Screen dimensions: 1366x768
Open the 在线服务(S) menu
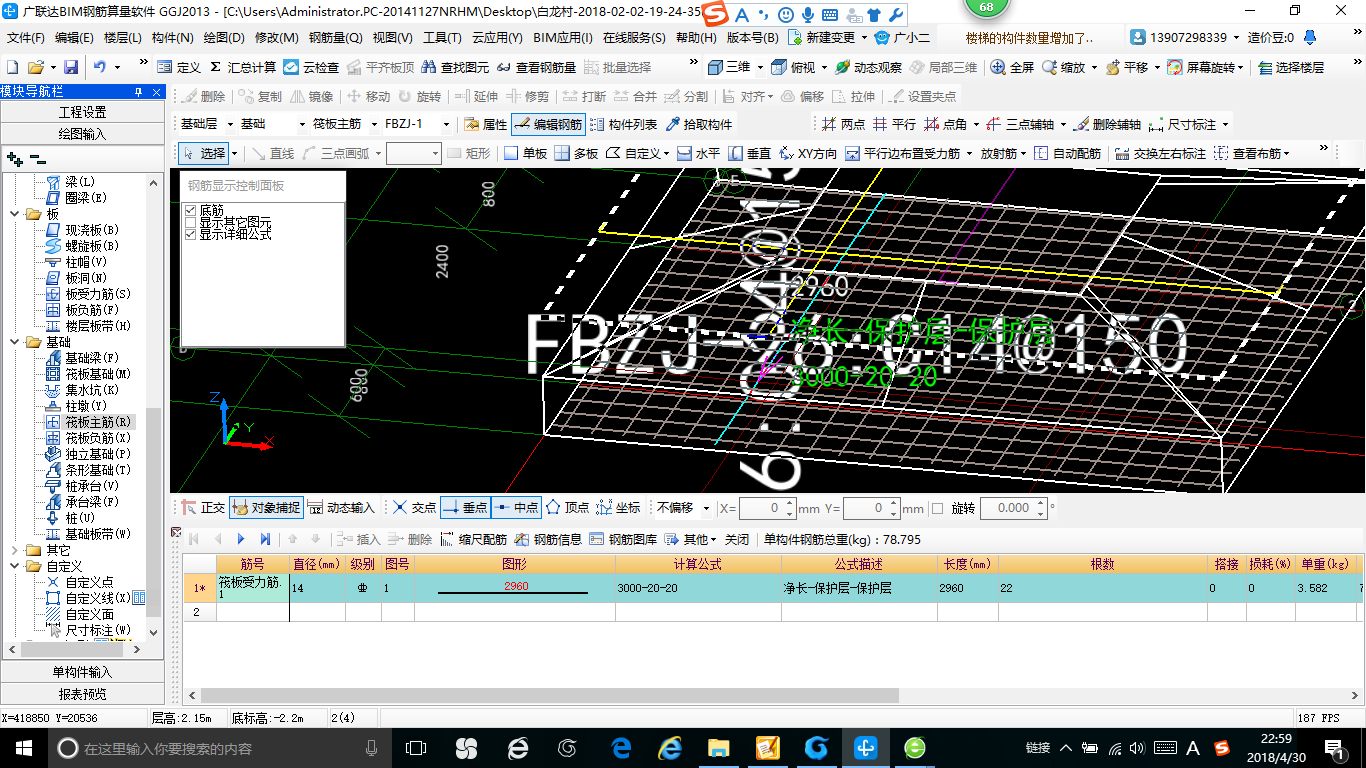634,38
